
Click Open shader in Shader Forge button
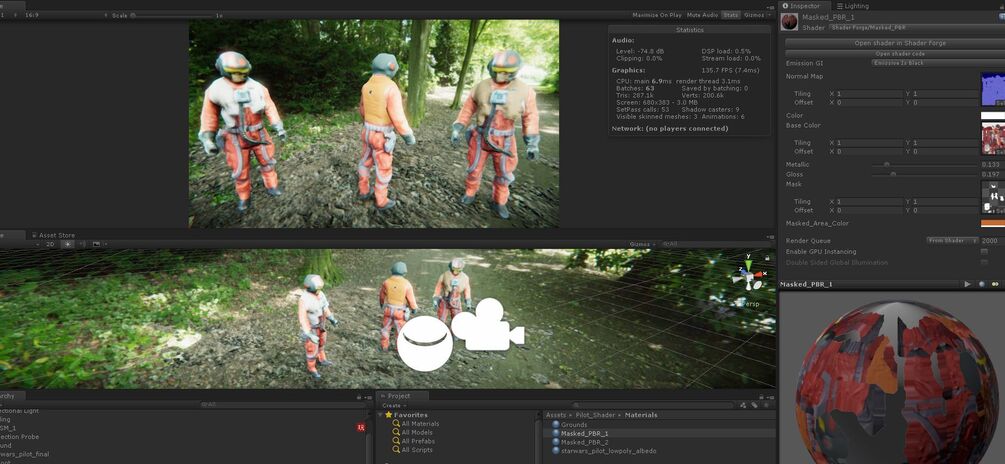click(895, 43)
